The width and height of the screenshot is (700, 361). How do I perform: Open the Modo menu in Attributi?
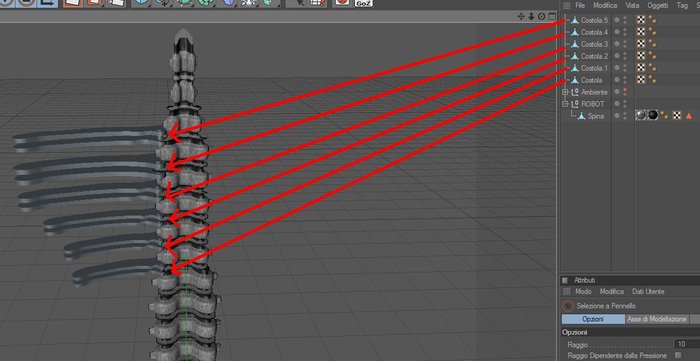click(583, 291)
